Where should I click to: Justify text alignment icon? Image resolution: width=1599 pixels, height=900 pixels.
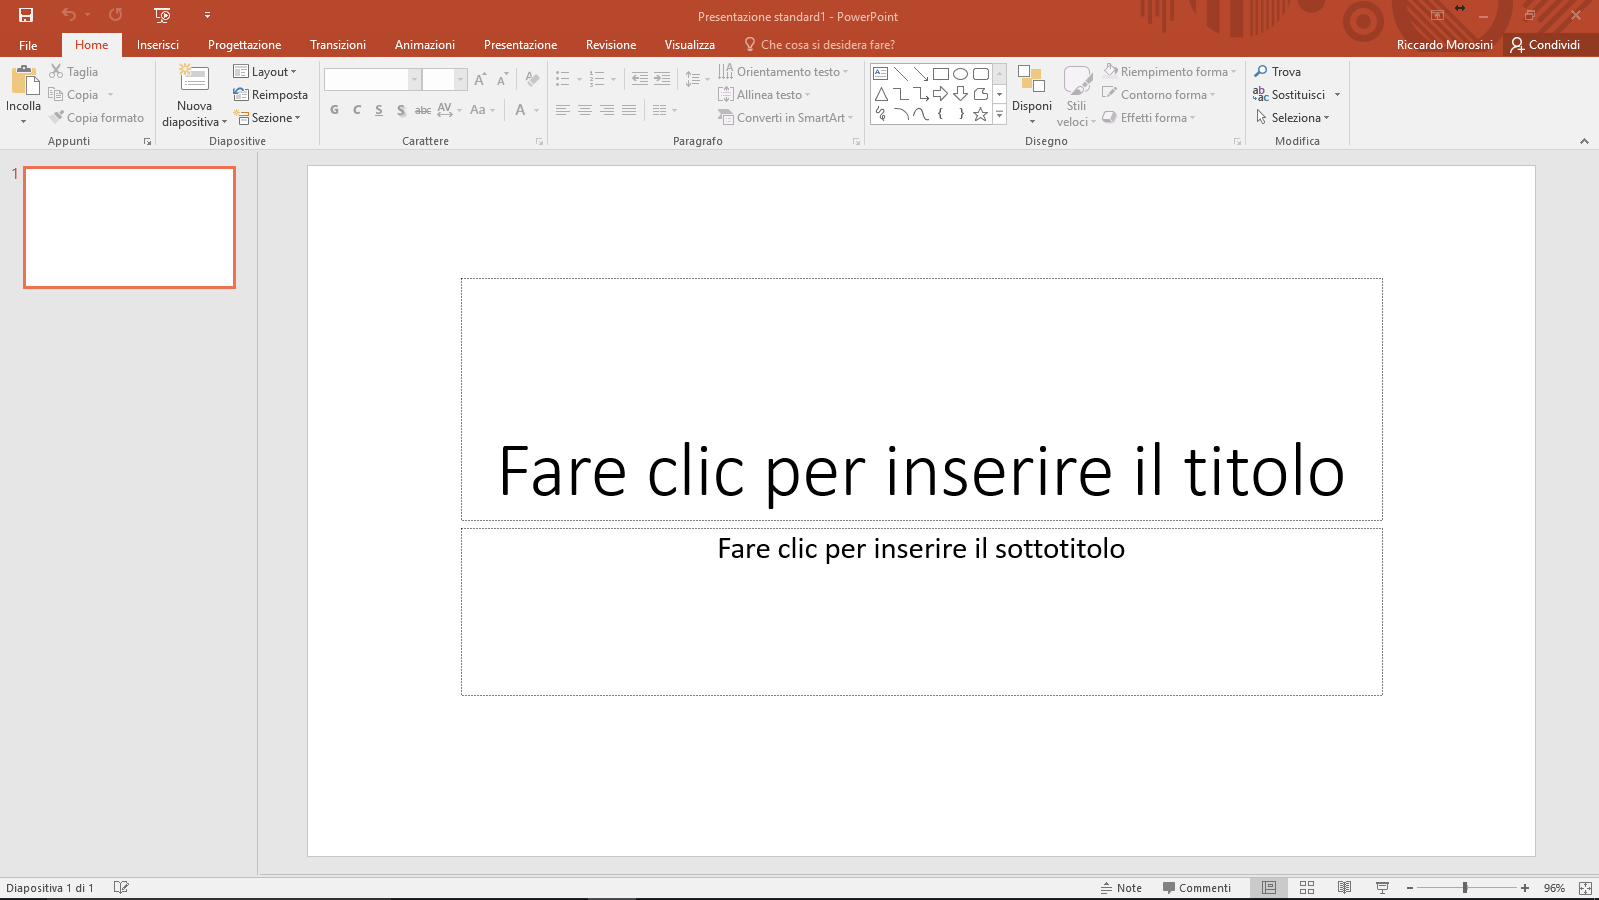pyautogui.click(x=629, y=110)
